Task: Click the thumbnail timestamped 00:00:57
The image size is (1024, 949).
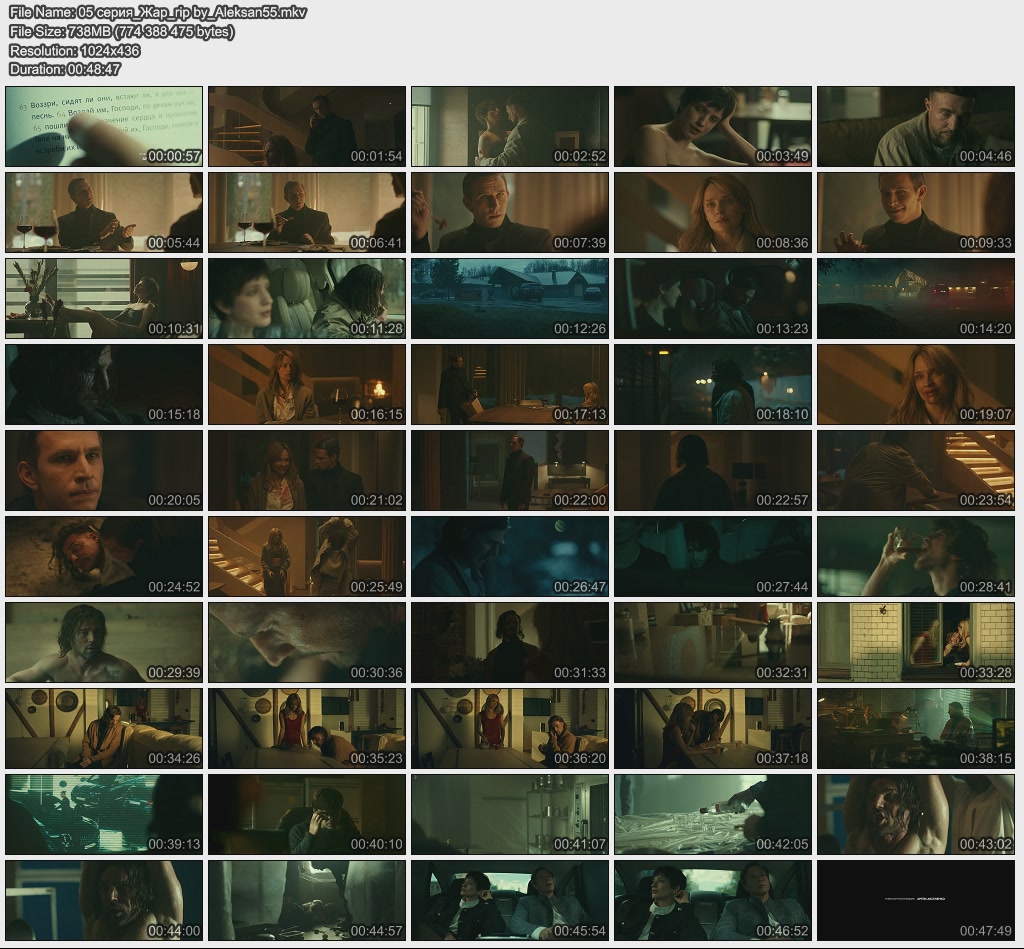Action: coord(104,126)
